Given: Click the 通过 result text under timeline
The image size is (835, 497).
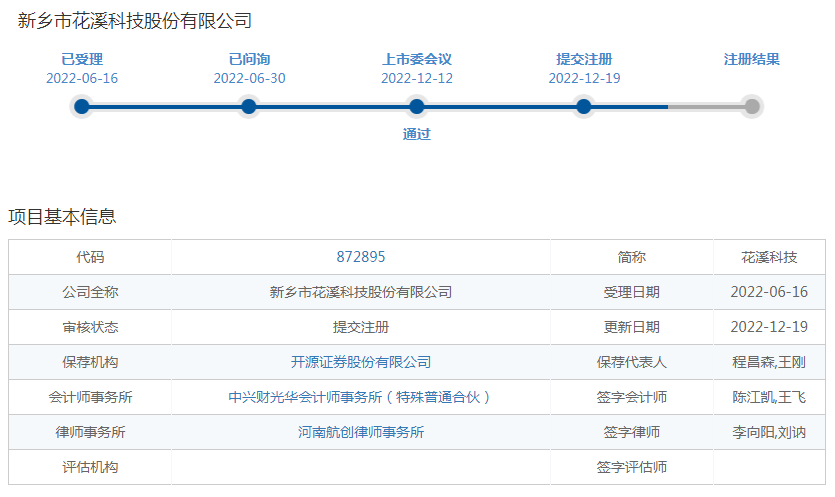Looking at the screenshot, I should (417, 134).
